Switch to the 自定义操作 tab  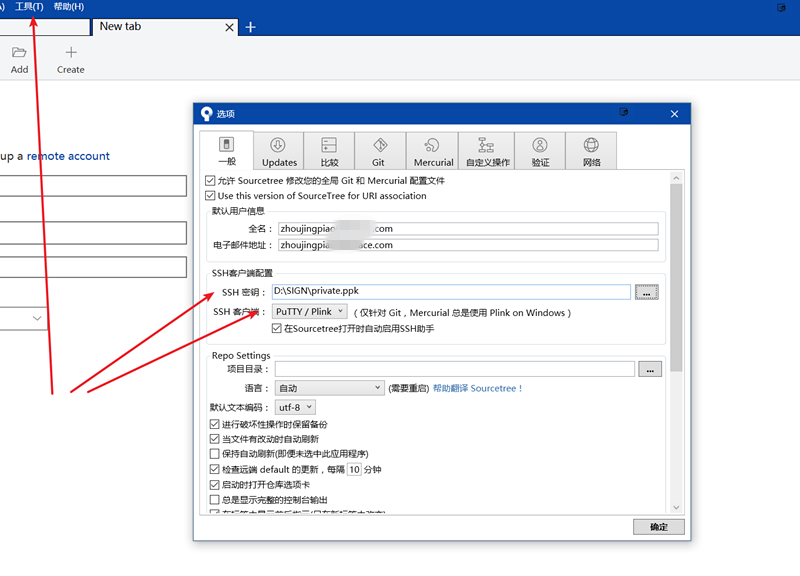(x=487, y=151)
